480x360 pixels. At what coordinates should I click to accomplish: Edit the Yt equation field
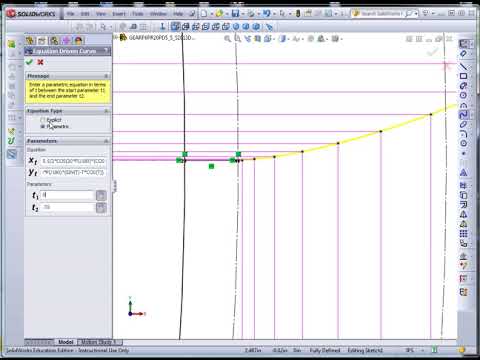73,172
